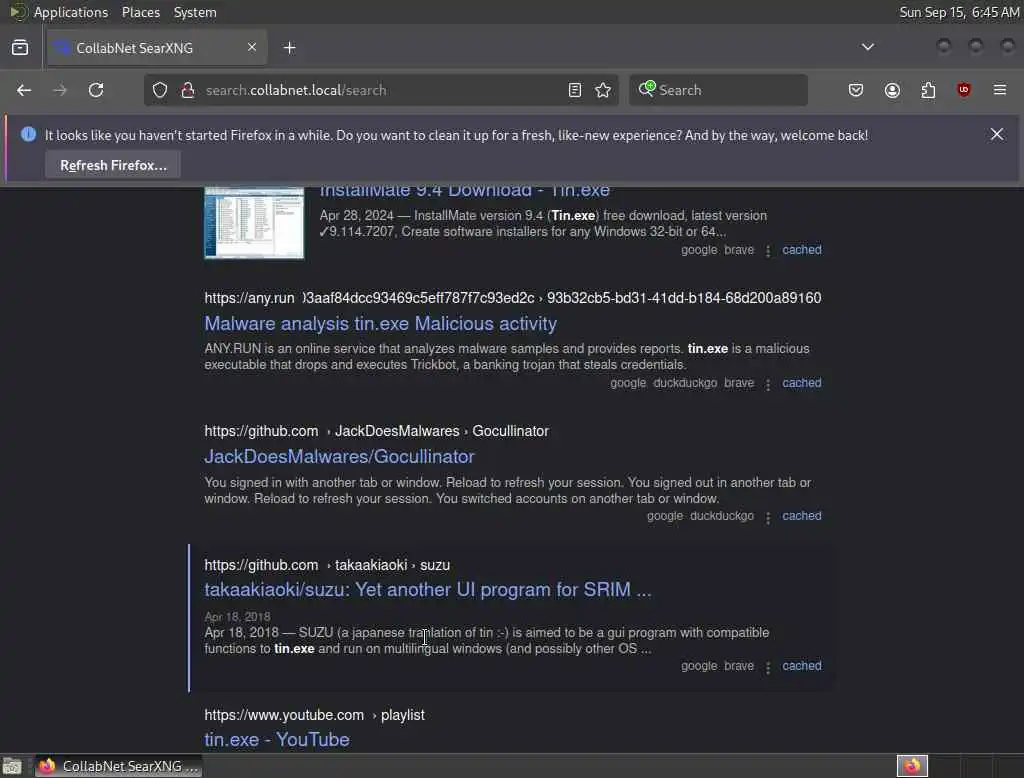Open Firefox View tab icon
This screenshot has height=778, width=1024.
click(x=20, y=48)
